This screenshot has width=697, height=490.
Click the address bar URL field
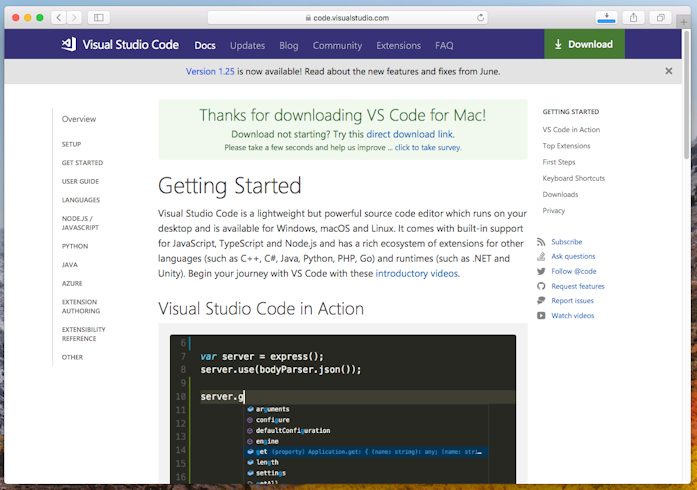[x=347, y=18]
